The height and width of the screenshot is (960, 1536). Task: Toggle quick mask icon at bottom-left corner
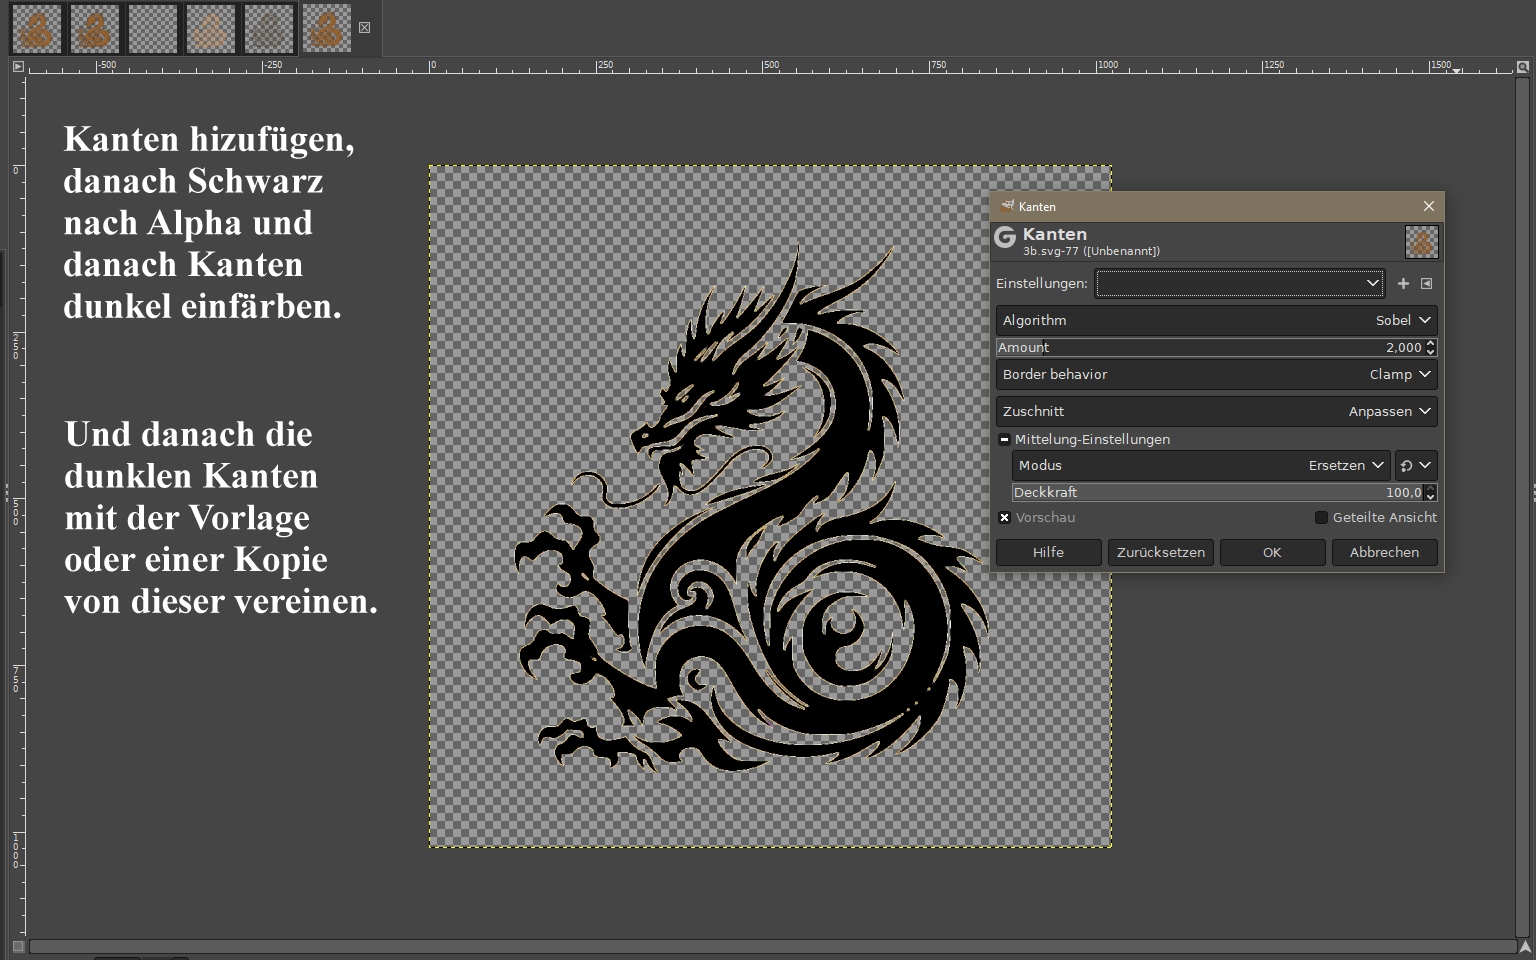coord(18,946)
